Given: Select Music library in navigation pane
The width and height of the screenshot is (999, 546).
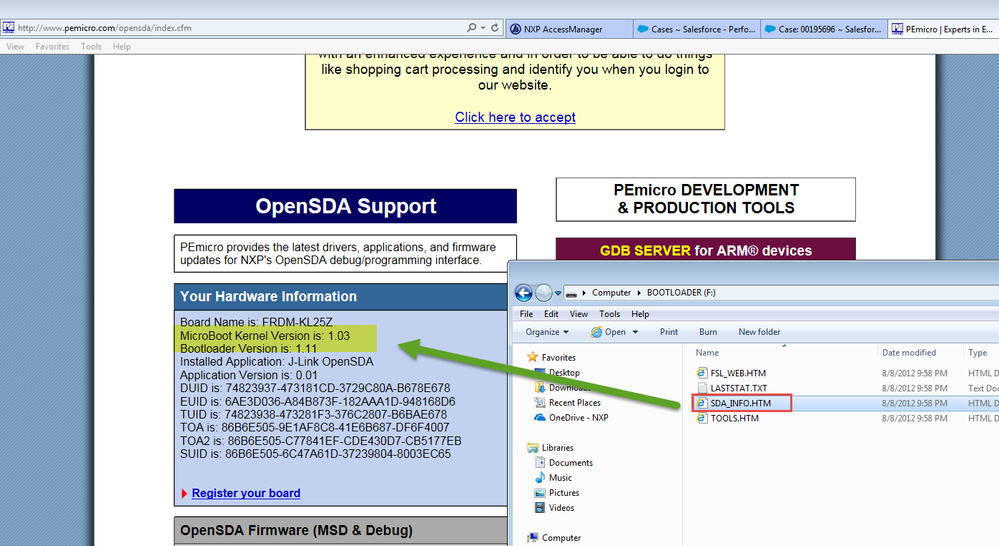Looking at the screenshot, I should 560,478.
